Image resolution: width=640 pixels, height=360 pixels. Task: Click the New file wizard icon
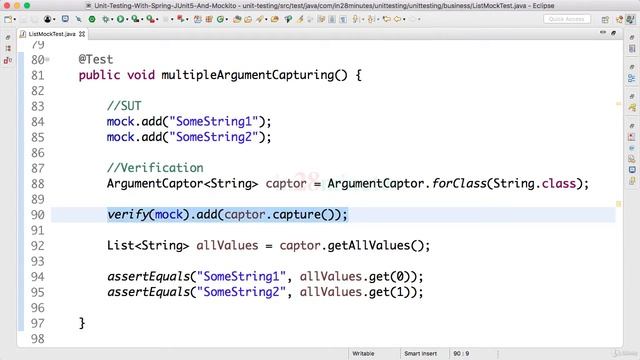(x=8, y=19)
